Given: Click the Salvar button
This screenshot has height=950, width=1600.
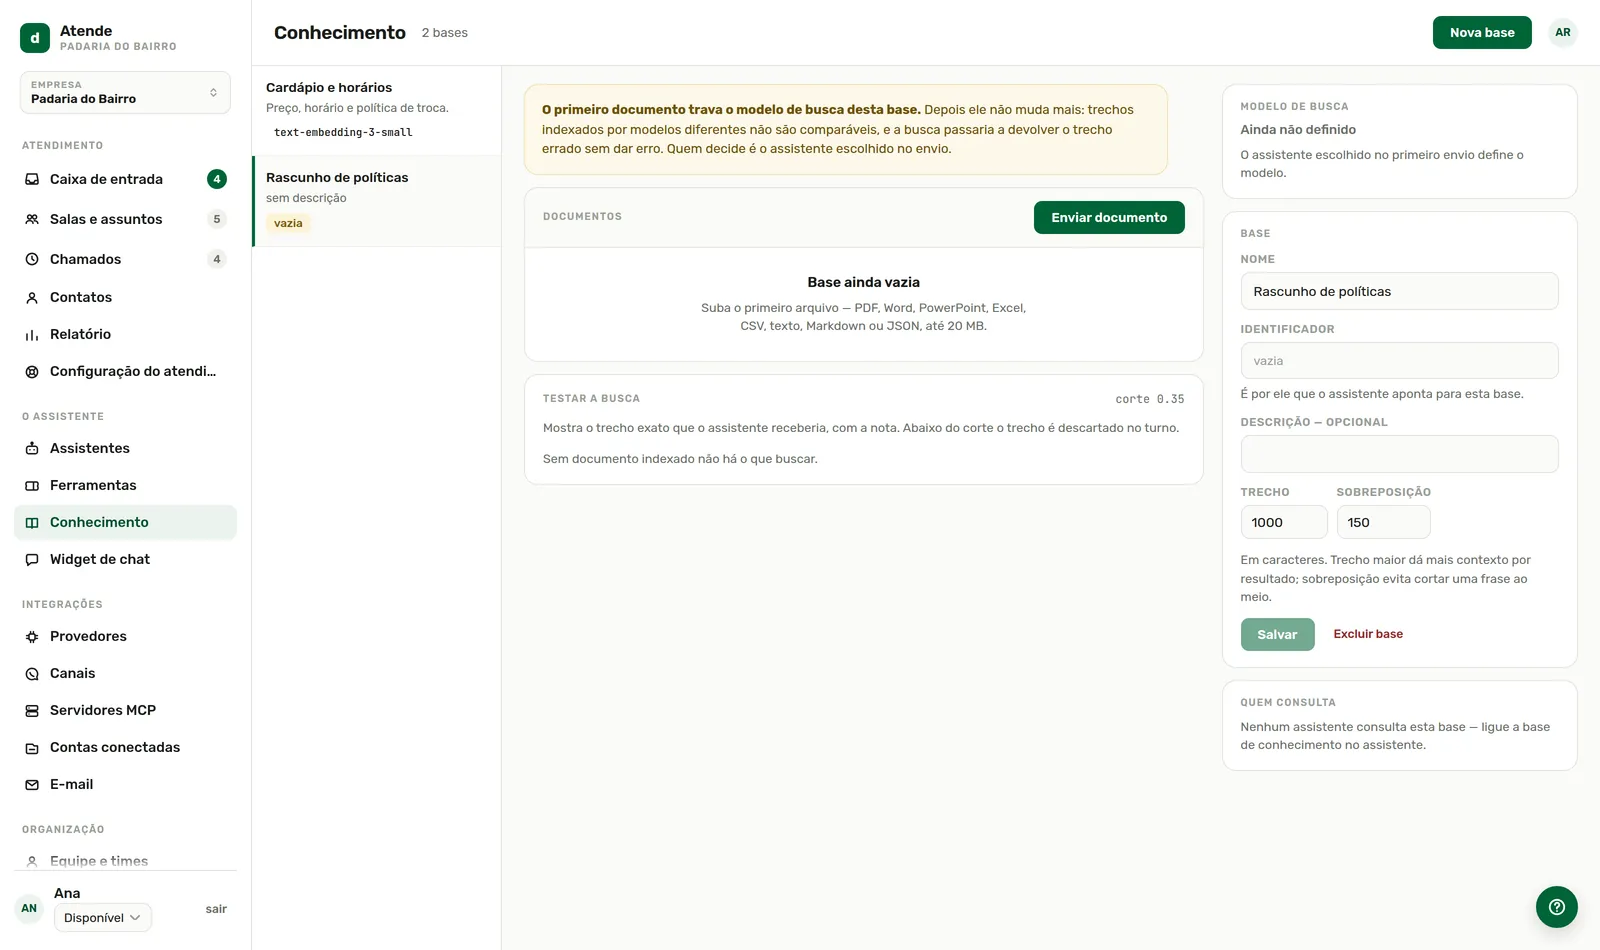Looking at the screenshot, I should pyautogui.click(x=1277, y=634).
